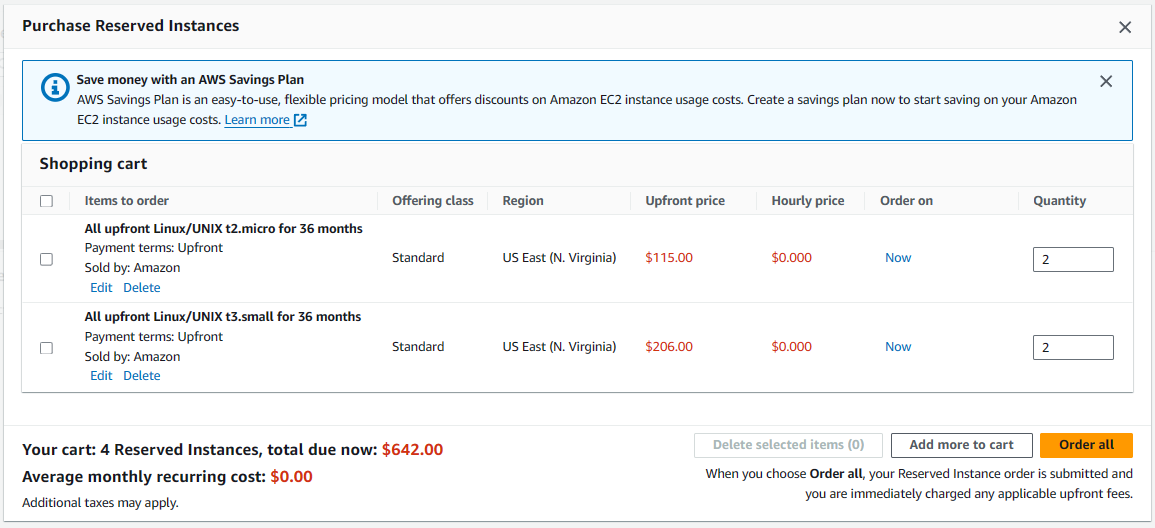Viewport: 1155px width, 528px height.
Task: Click Delete selected items button
Action: click(788, 445)
